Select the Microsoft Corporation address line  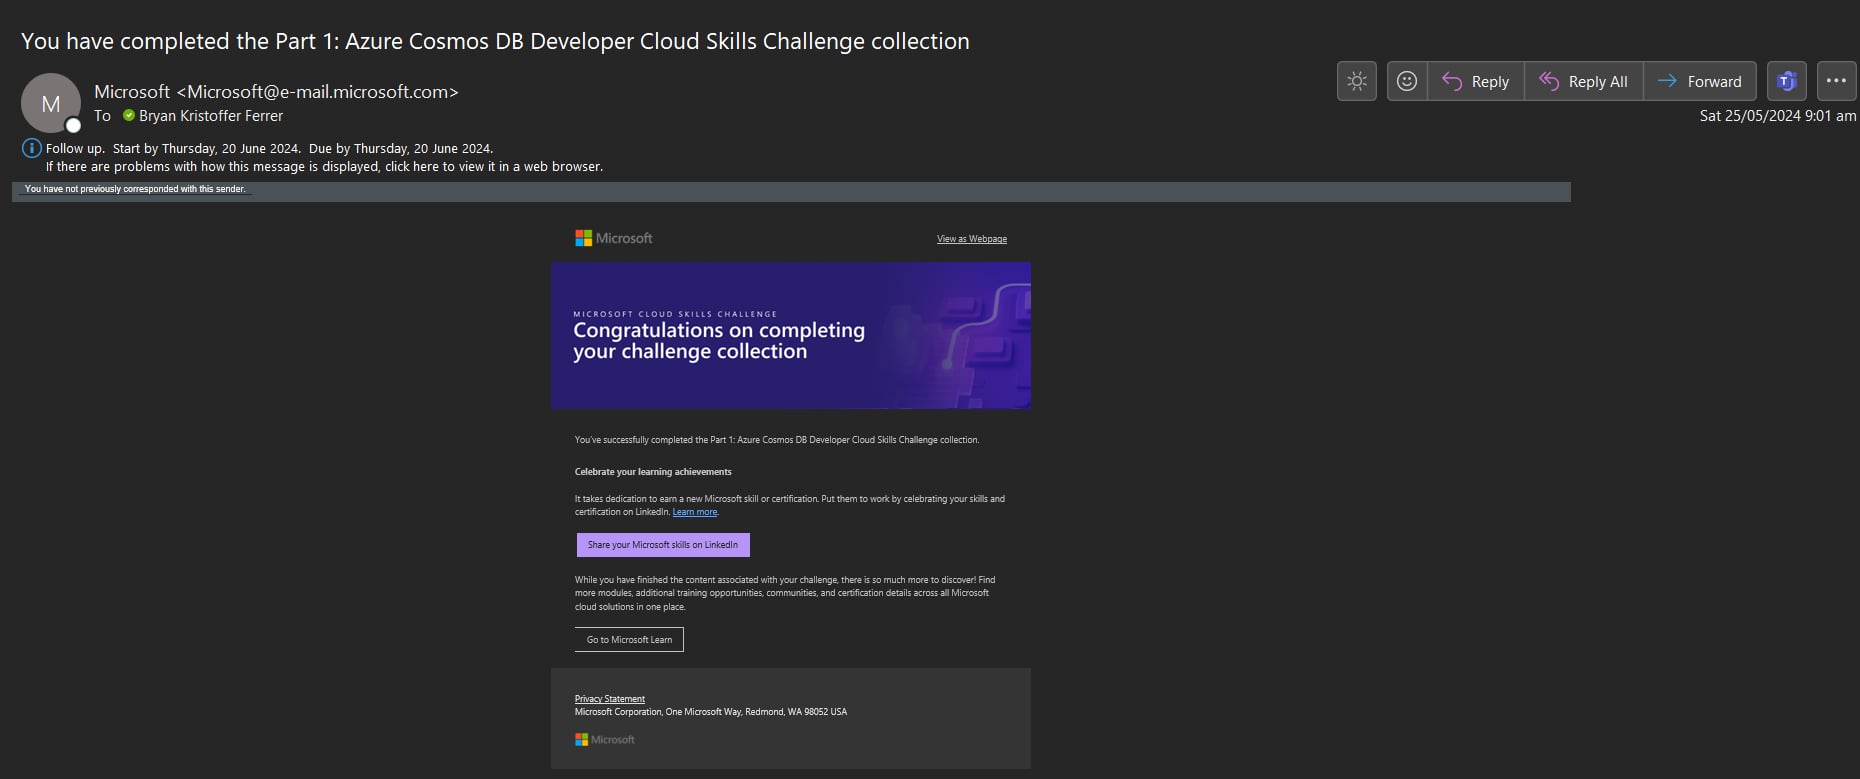pyautogui.click(x=711, y=712)
